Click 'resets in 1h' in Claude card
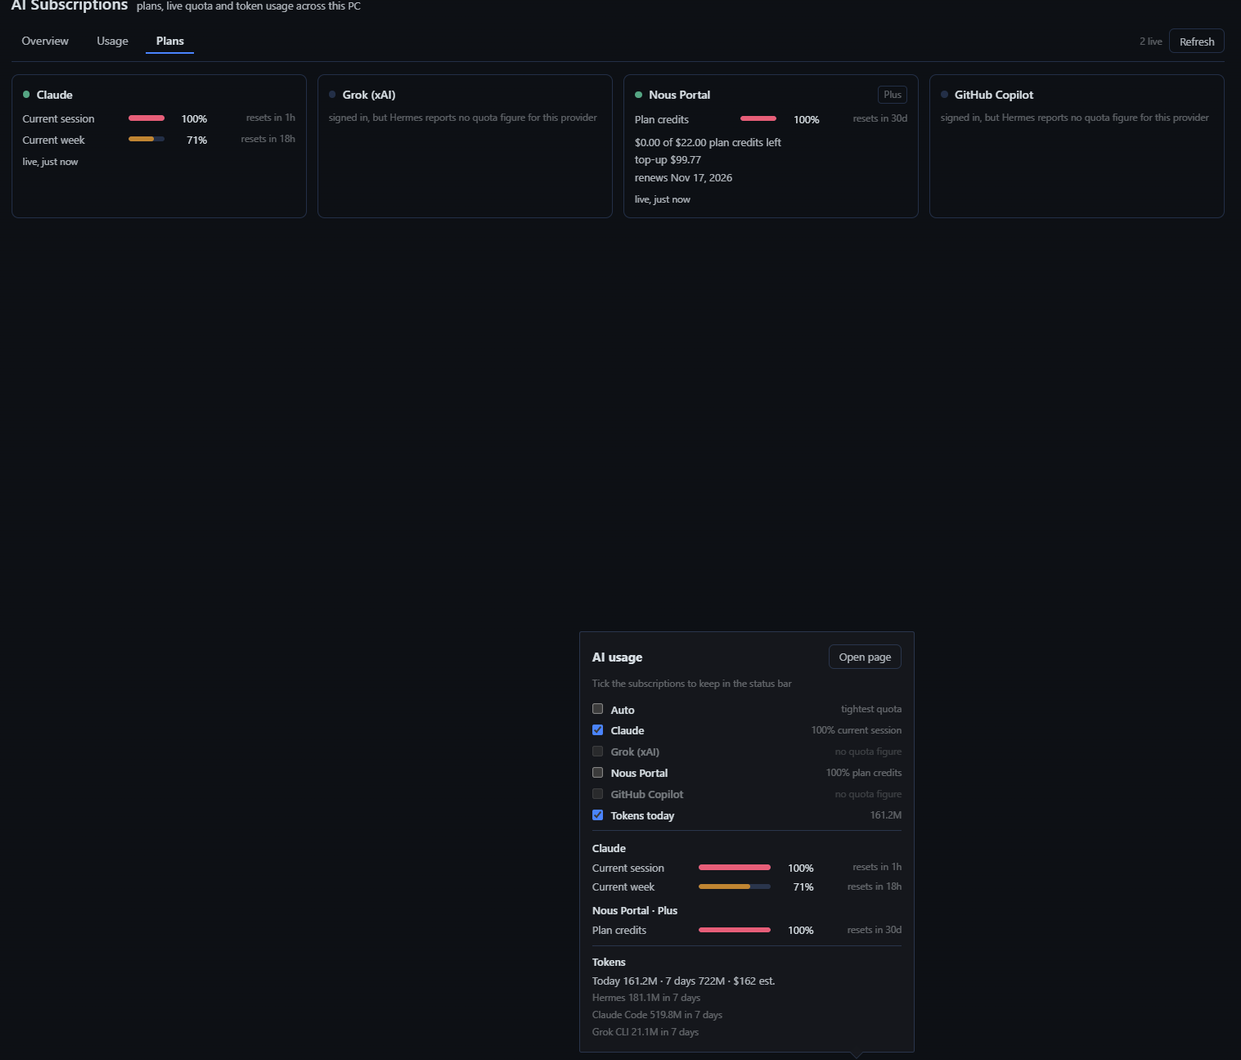This screenshot has height=1060, width=1241. (270, 118)
